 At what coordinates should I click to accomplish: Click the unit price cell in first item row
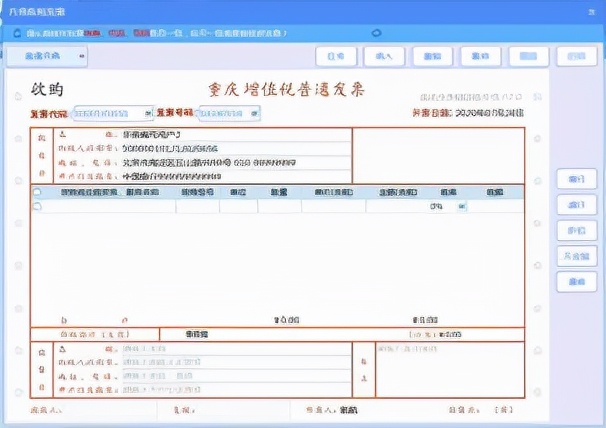pos(334,206)
